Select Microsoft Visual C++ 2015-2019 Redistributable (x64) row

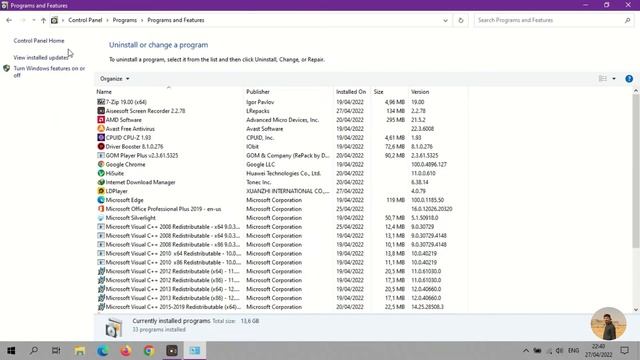click(x=282, y=307)
